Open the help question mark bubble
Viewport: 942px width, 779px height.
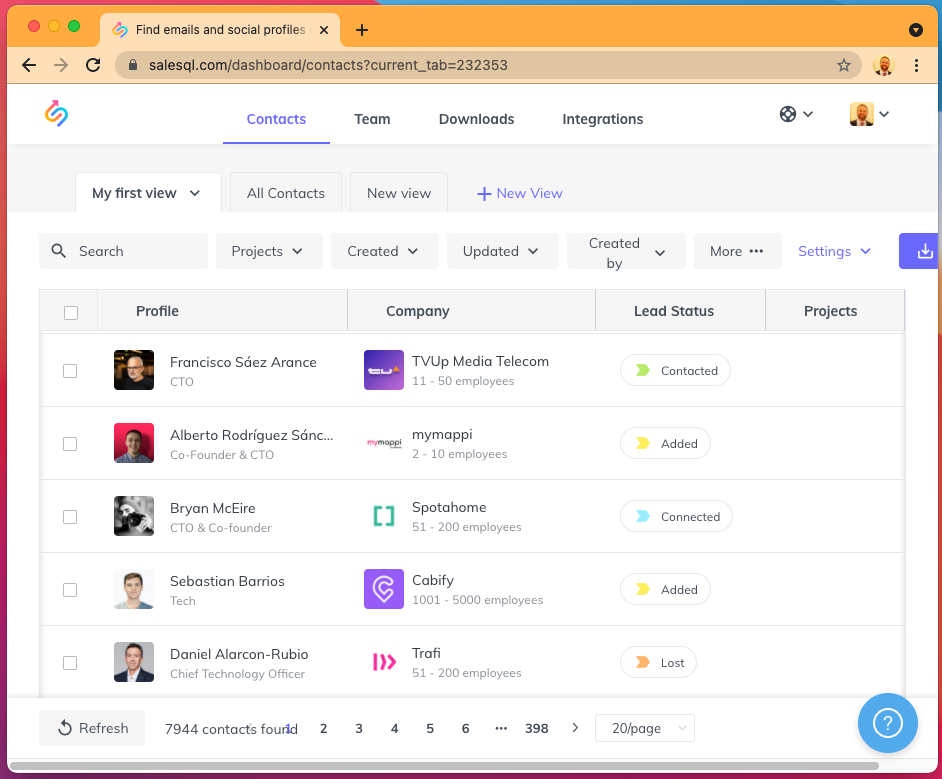[x=887, y=722]
